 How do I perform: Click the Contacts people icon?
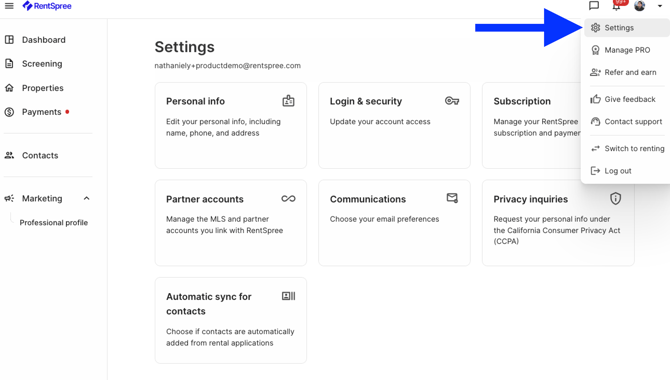coord(9,155)
